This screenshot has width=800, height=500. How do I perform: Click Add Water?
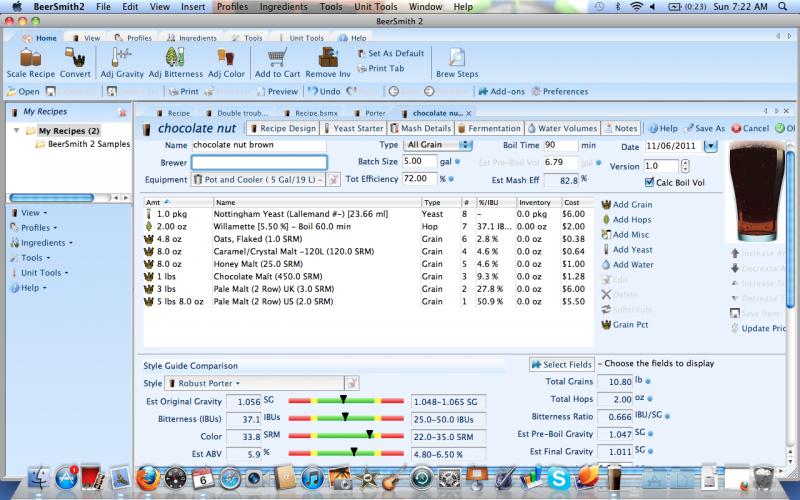coord(628,265)
